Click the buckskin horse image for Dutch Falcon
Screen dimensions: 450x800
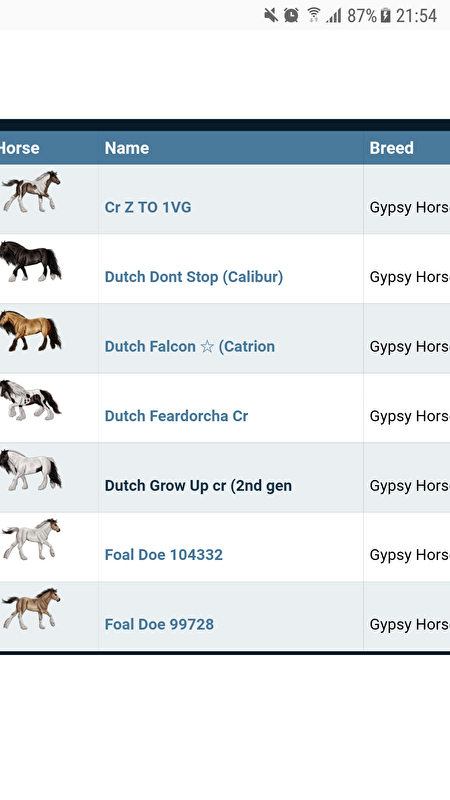coord(31,331)
